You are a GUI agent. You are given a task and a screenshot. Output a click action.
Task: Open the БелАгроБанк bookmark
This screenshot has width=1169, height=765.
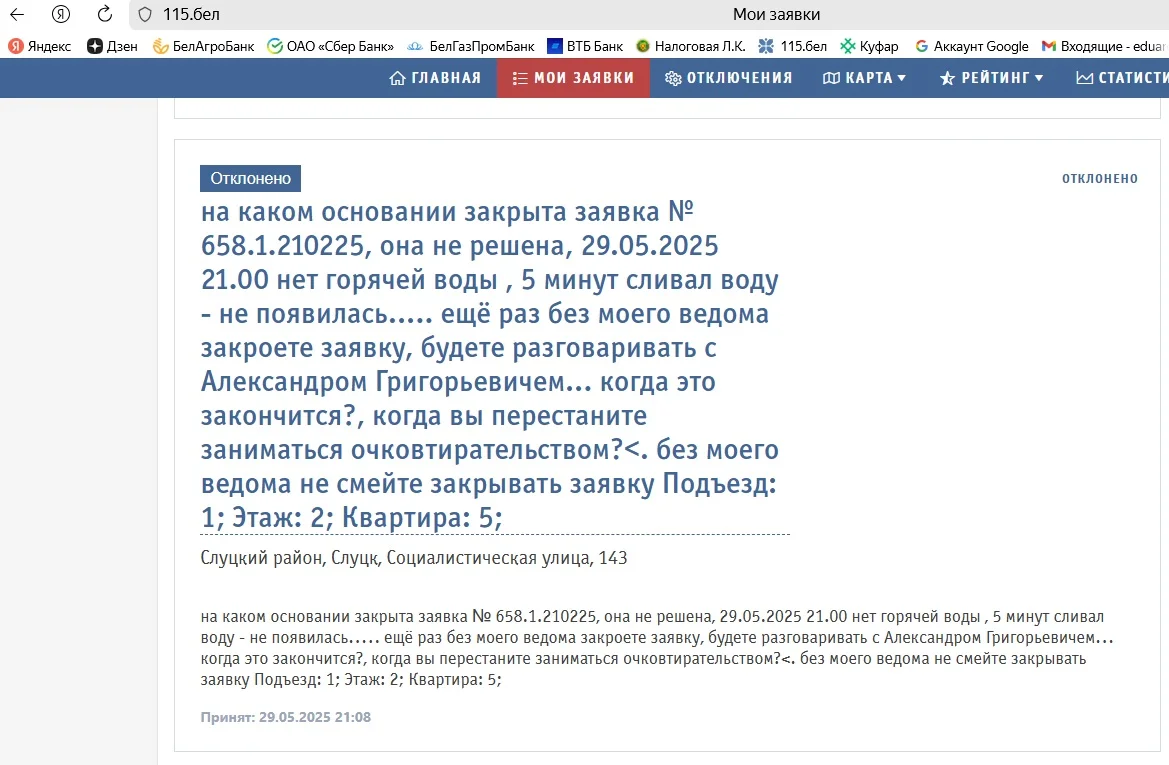click(203, 46)
